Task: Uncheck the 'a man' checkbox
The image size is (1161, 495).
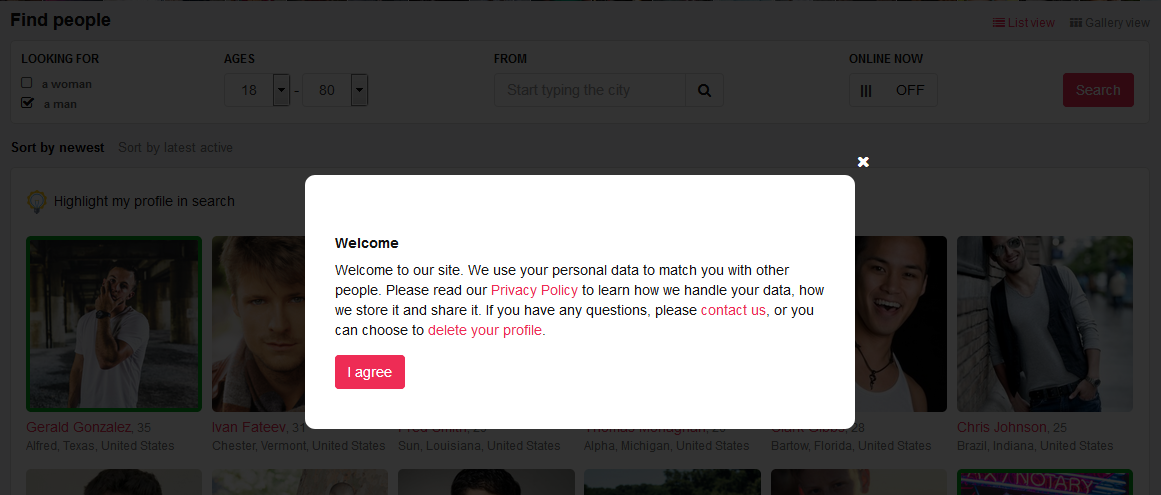Action: point(27,103)
